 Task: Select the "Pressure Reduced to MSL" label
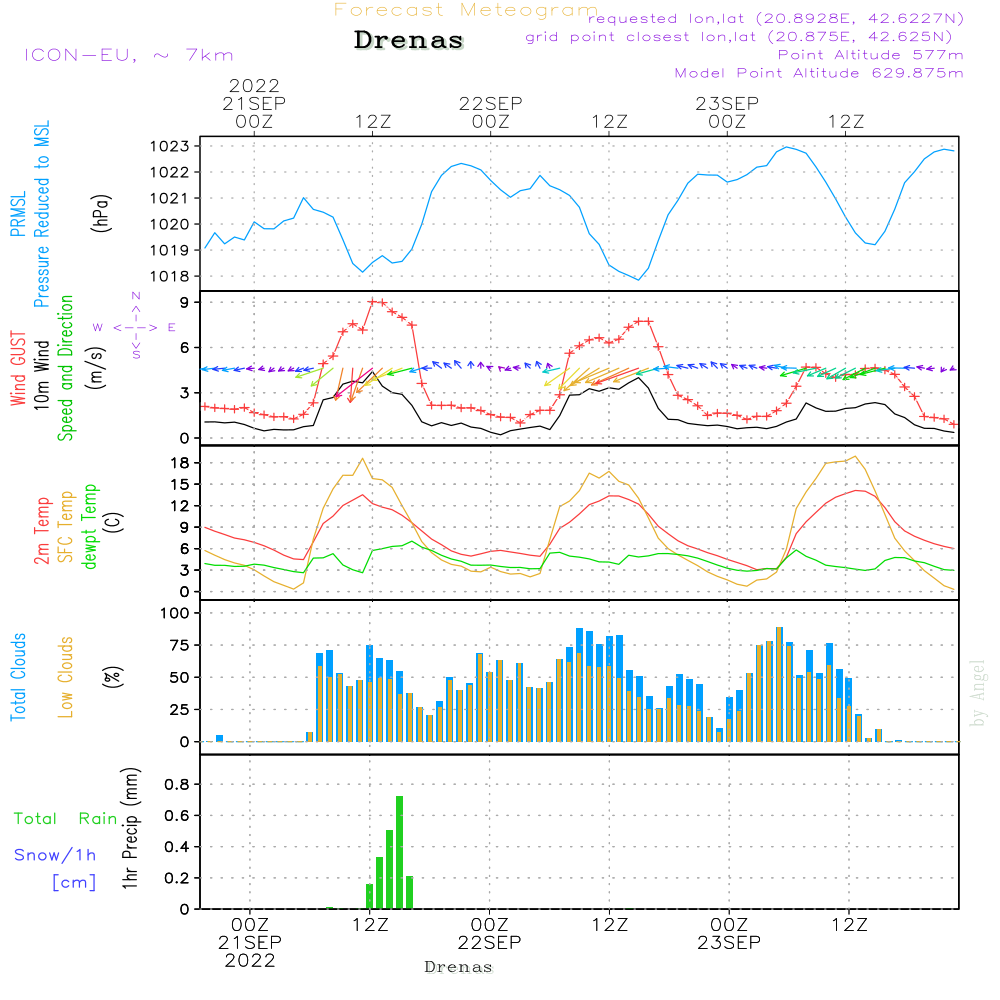41,214
